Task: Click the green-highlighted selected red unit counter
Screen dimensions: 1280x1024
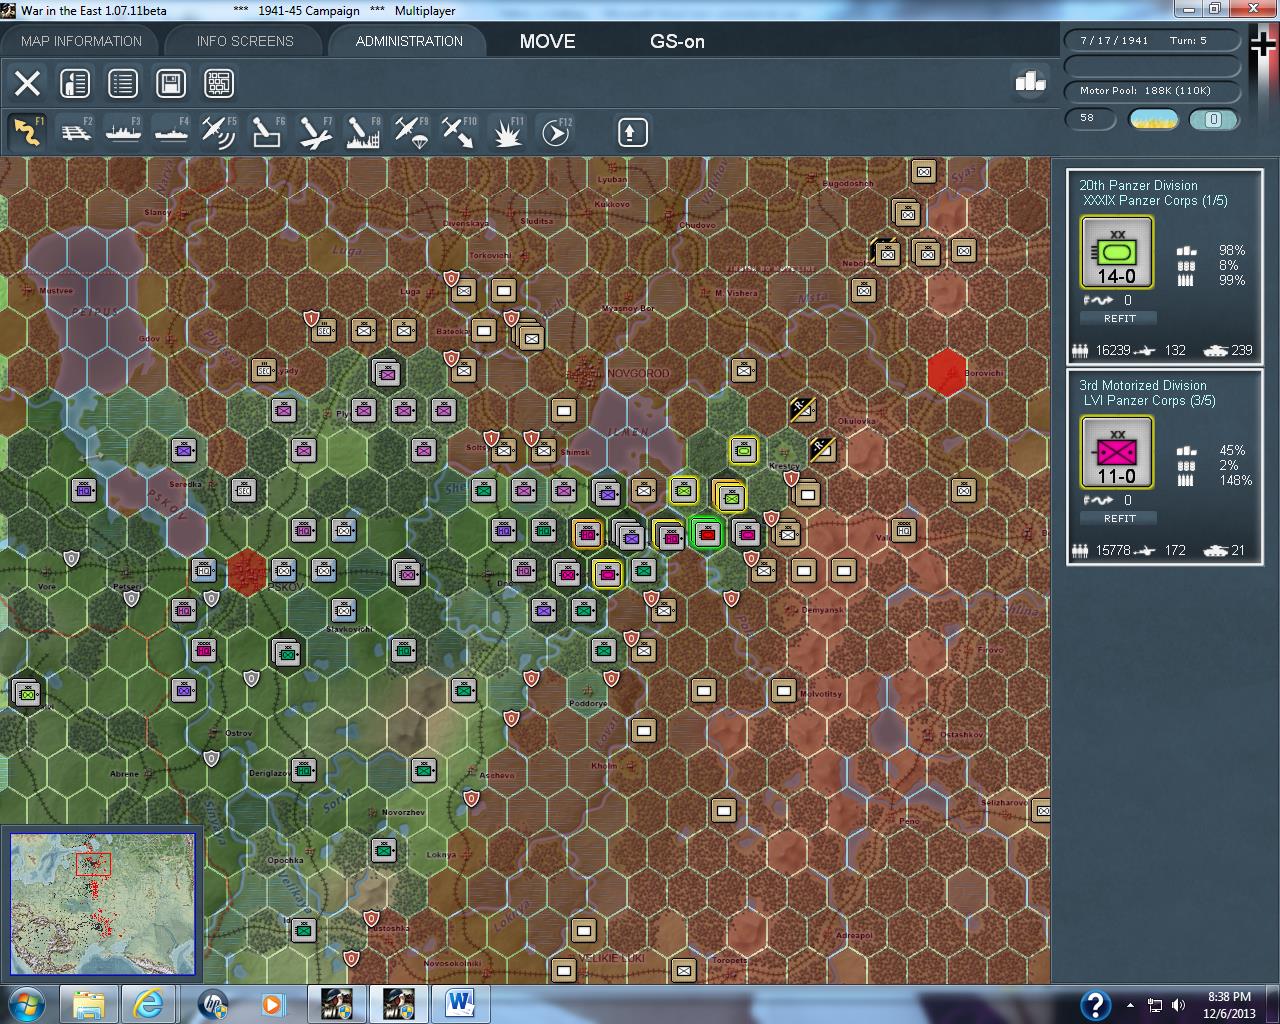Action: pyautogui.click(x=707, y=533)
